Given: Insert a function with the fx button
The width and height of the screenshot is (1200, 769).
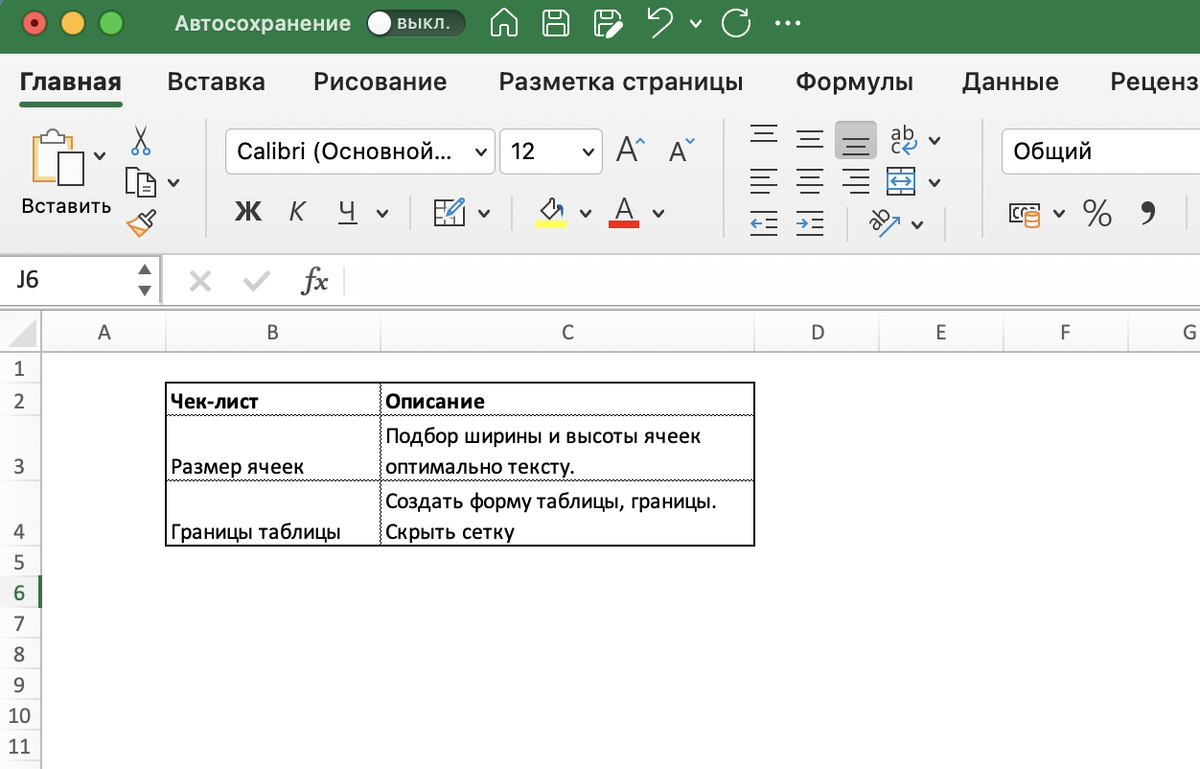Looking at the screenshot, I should point(315,281).
